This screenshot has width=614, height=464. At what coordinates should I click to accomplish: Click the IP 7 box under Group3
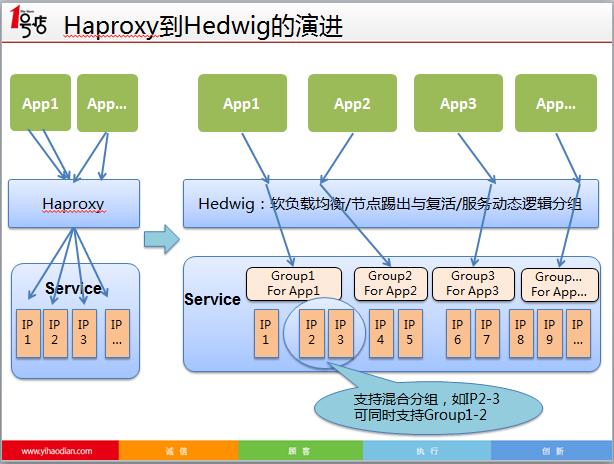(x=487, y=333)
